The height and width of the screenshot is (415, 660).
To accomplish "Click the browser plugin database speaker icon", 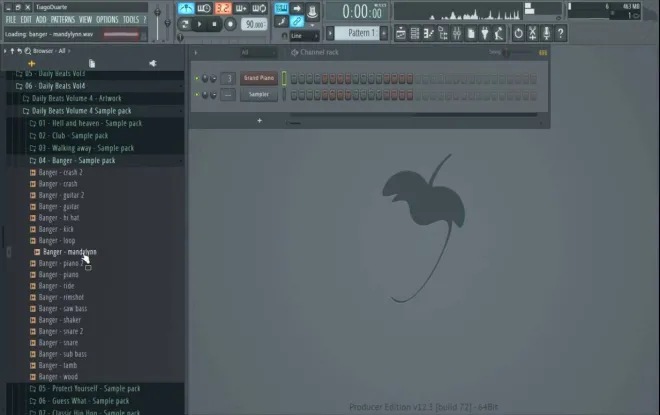I will [x=152, y=63].
